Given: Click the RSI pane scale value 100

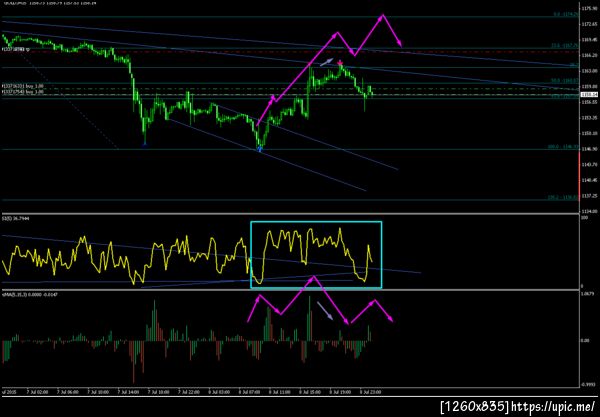Looking at the screenshot, I should point(585,218).
